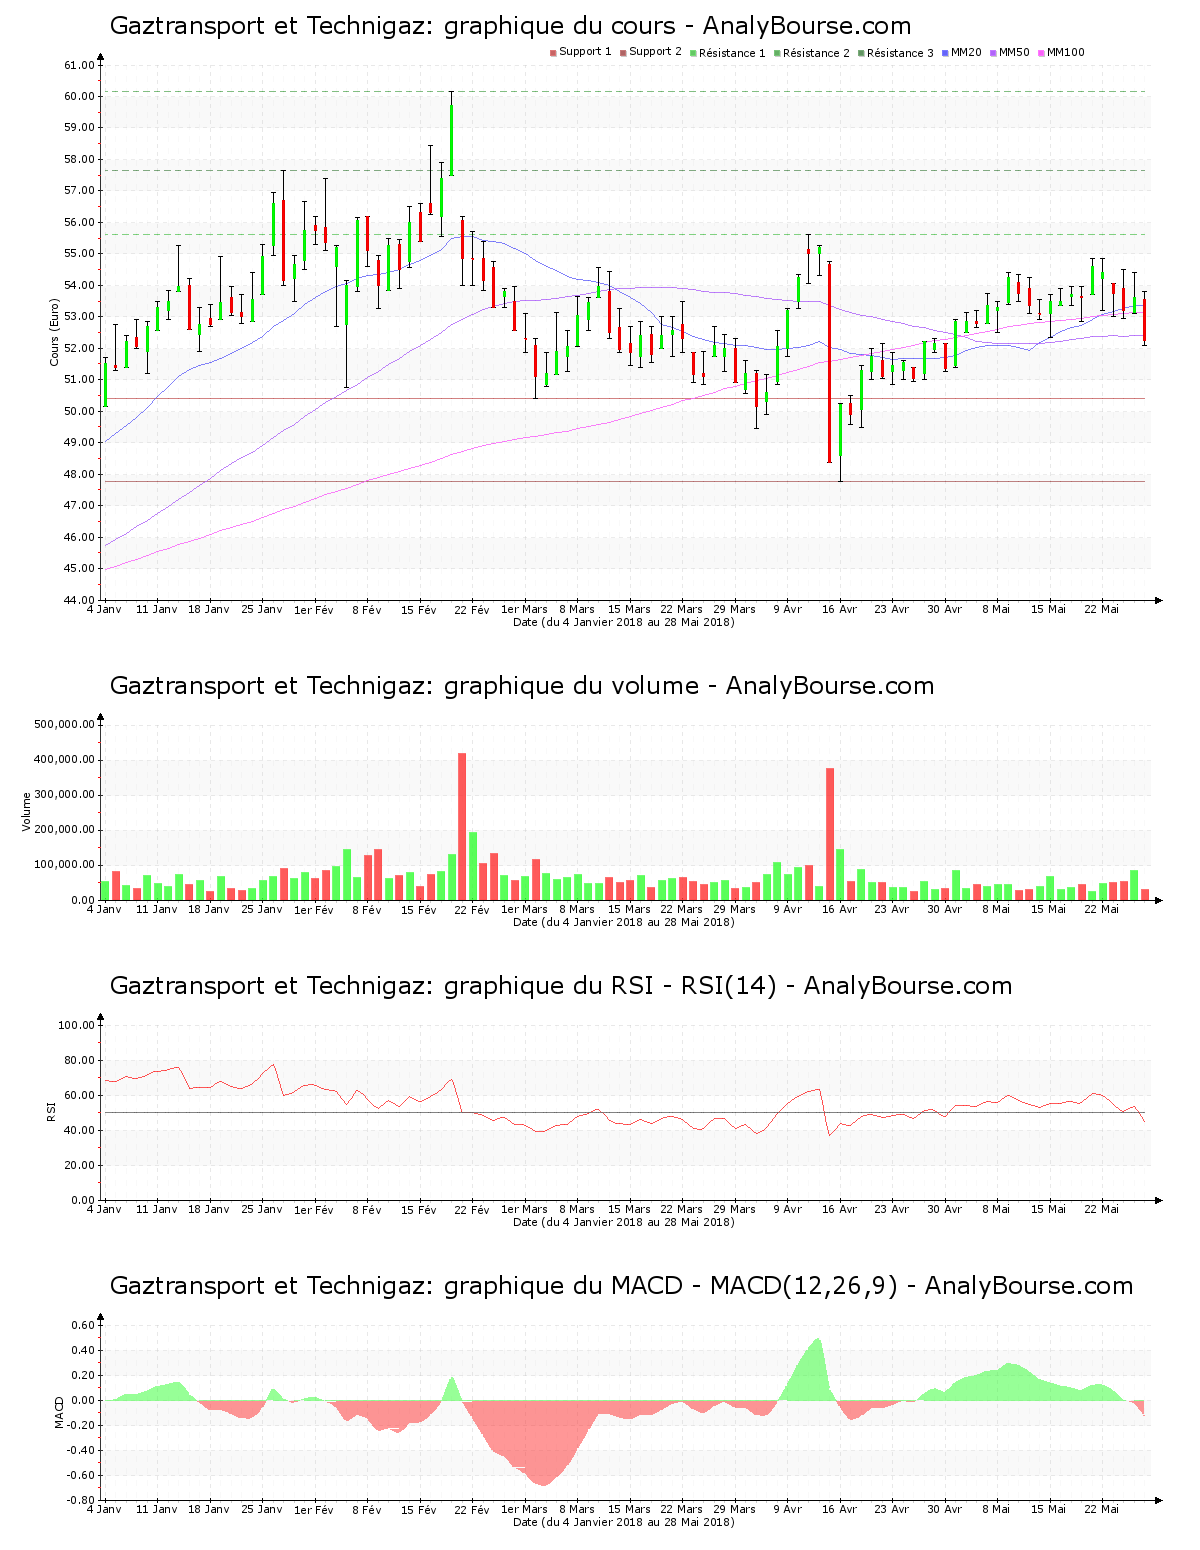
Task: Click the 100.00 RSI axis value
Action: (x=76, y=1025)
